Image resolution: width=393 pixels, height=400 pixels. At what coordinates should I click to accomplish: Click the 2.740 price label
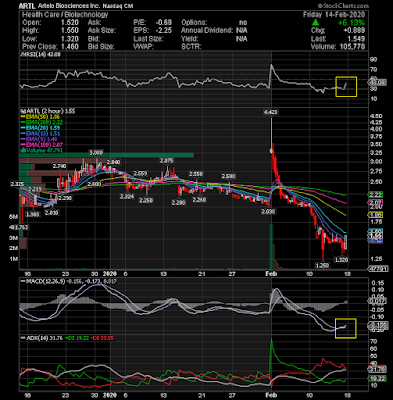pos(60,166)
